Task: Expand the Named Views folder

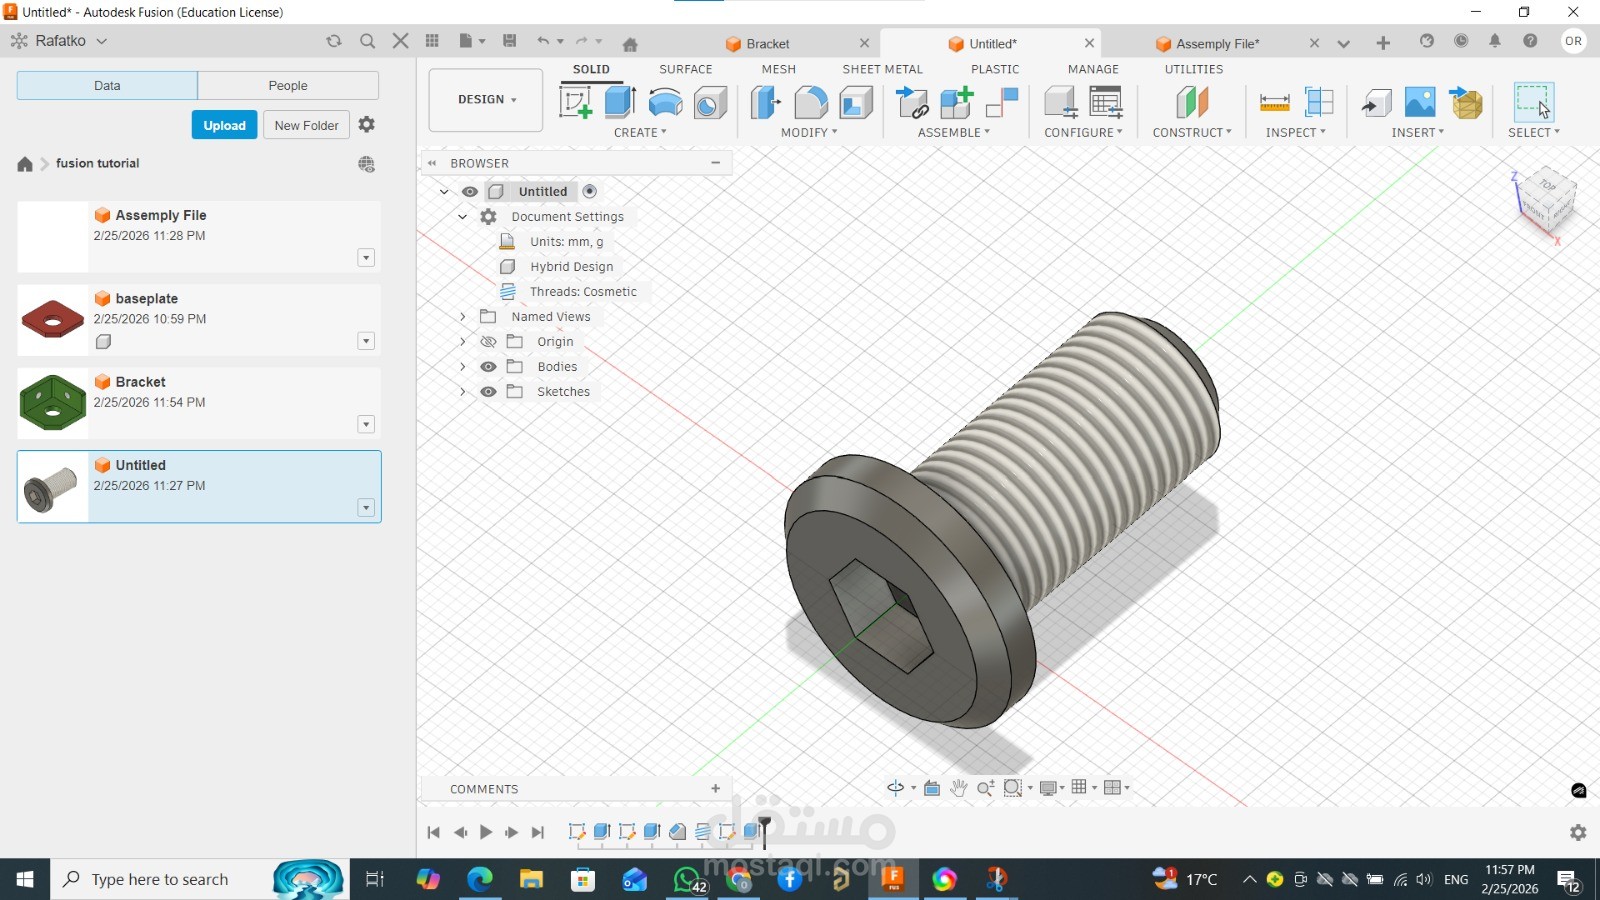Action: click(463, 317)
